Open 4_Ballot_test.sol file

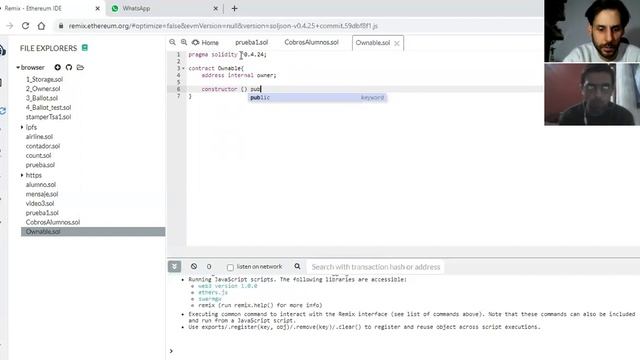coord(48,107)
